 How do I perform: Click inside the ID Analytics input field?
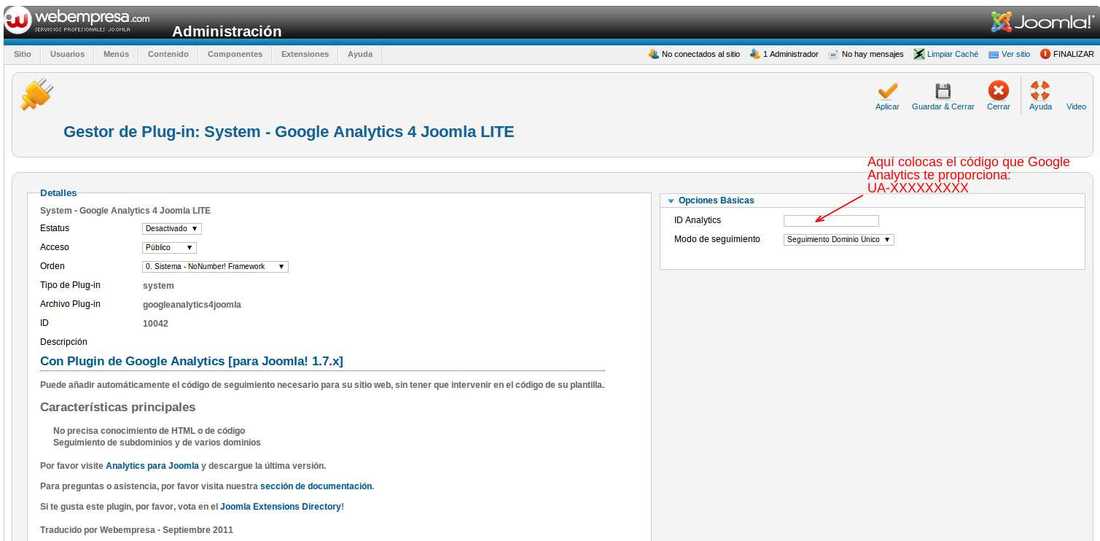pos(831,221)
